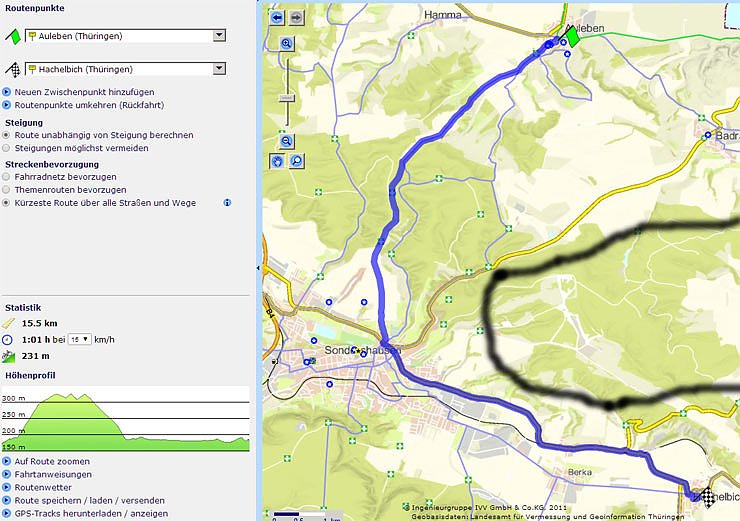Screen dimensions: 740x521
Task: Click the map back arrow button
Action: pos(278,17)
